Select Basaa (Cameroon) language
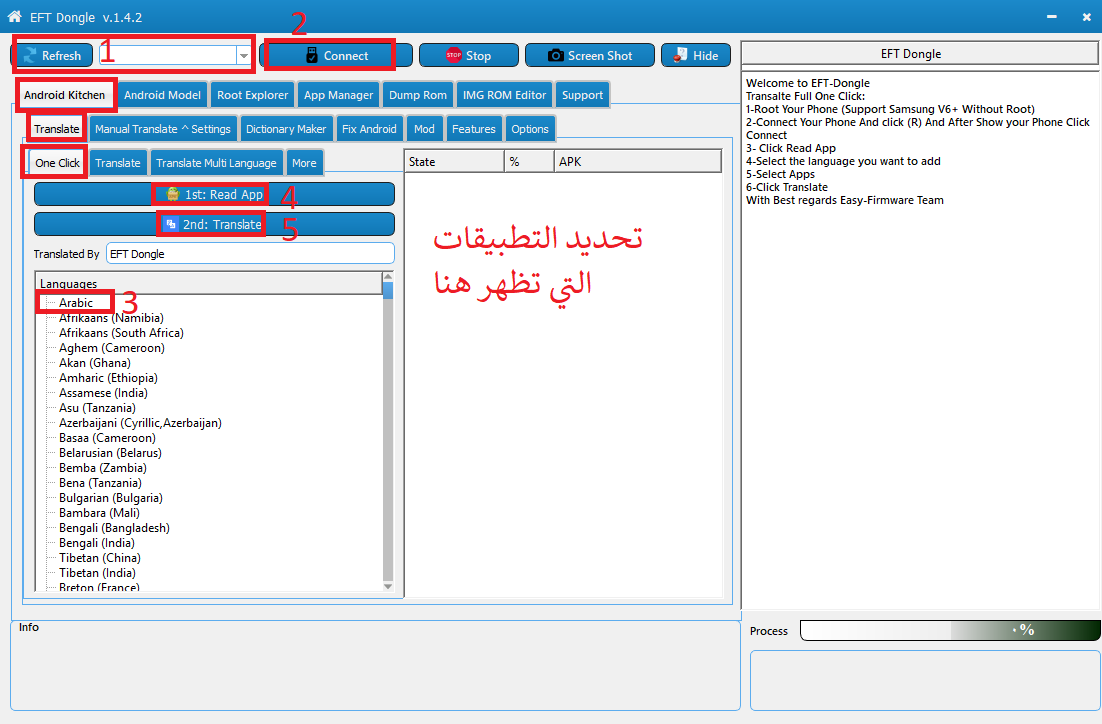Image resolution: width=1102 pixels, height=724 pixels. point(108,438)
